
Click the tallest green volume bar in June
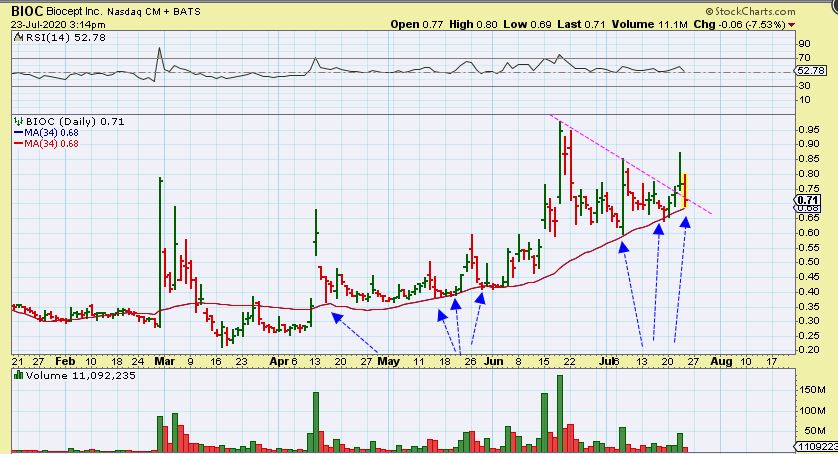560,413
